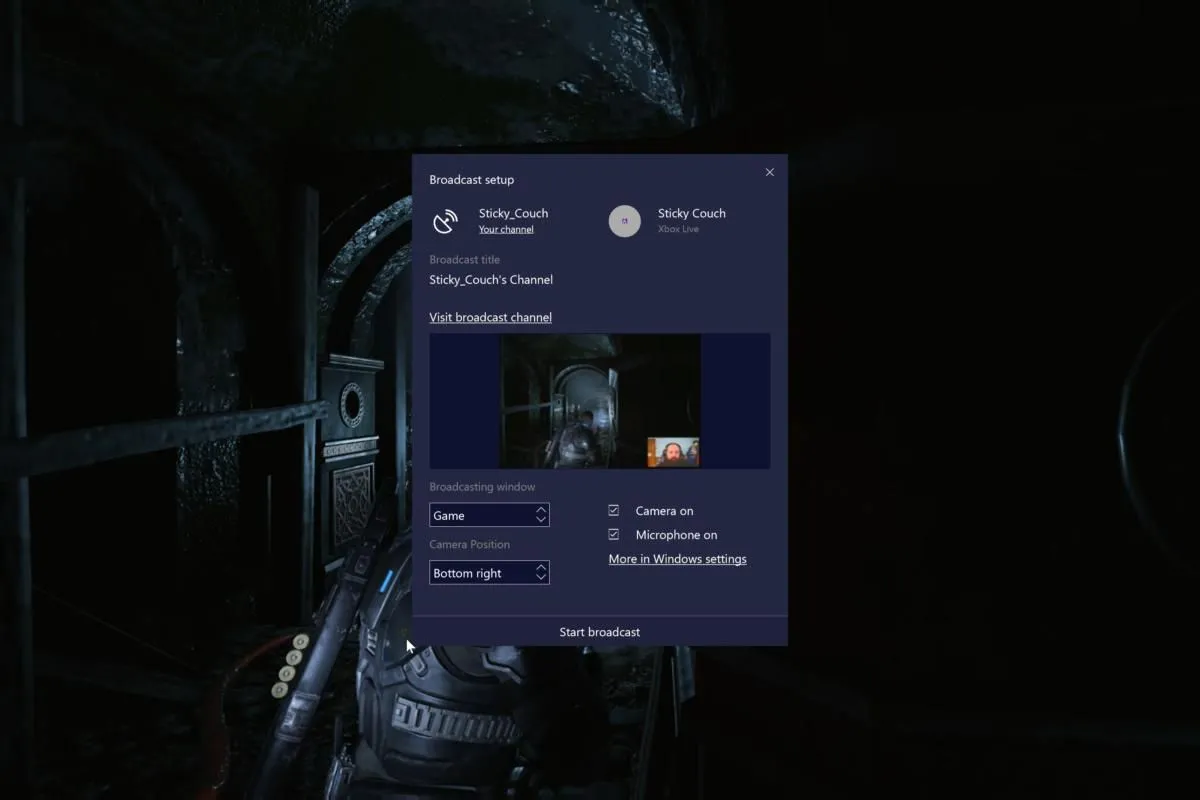This screenshot has height=800, width=1200.
Task: Click the Broadcast setup heading
Action: tap(472, 180)
